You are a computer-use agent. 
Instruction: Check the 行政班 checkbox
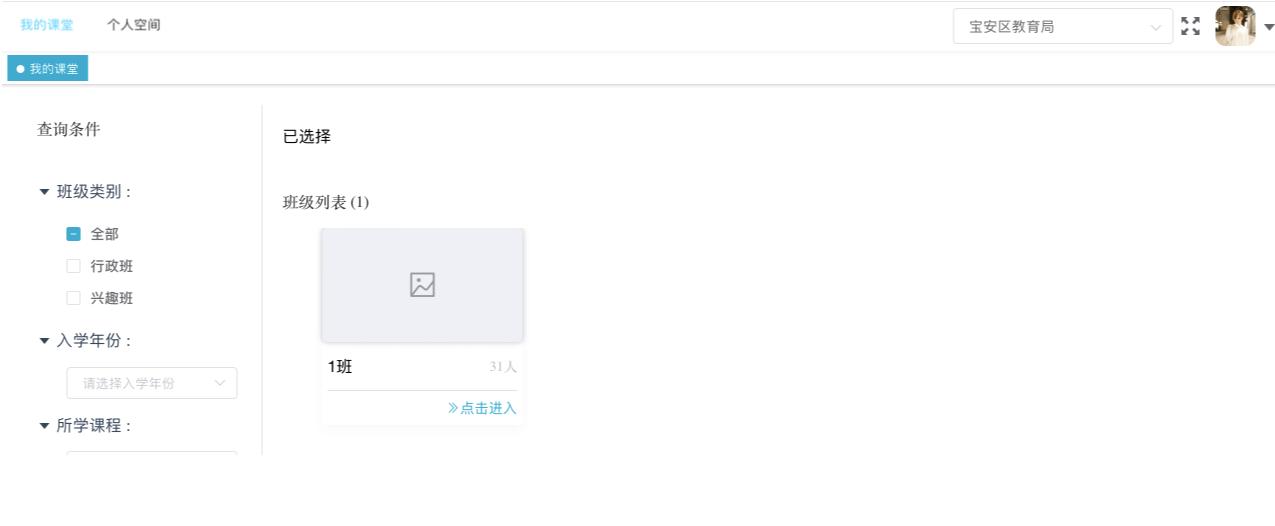click(x=73, y=266)
